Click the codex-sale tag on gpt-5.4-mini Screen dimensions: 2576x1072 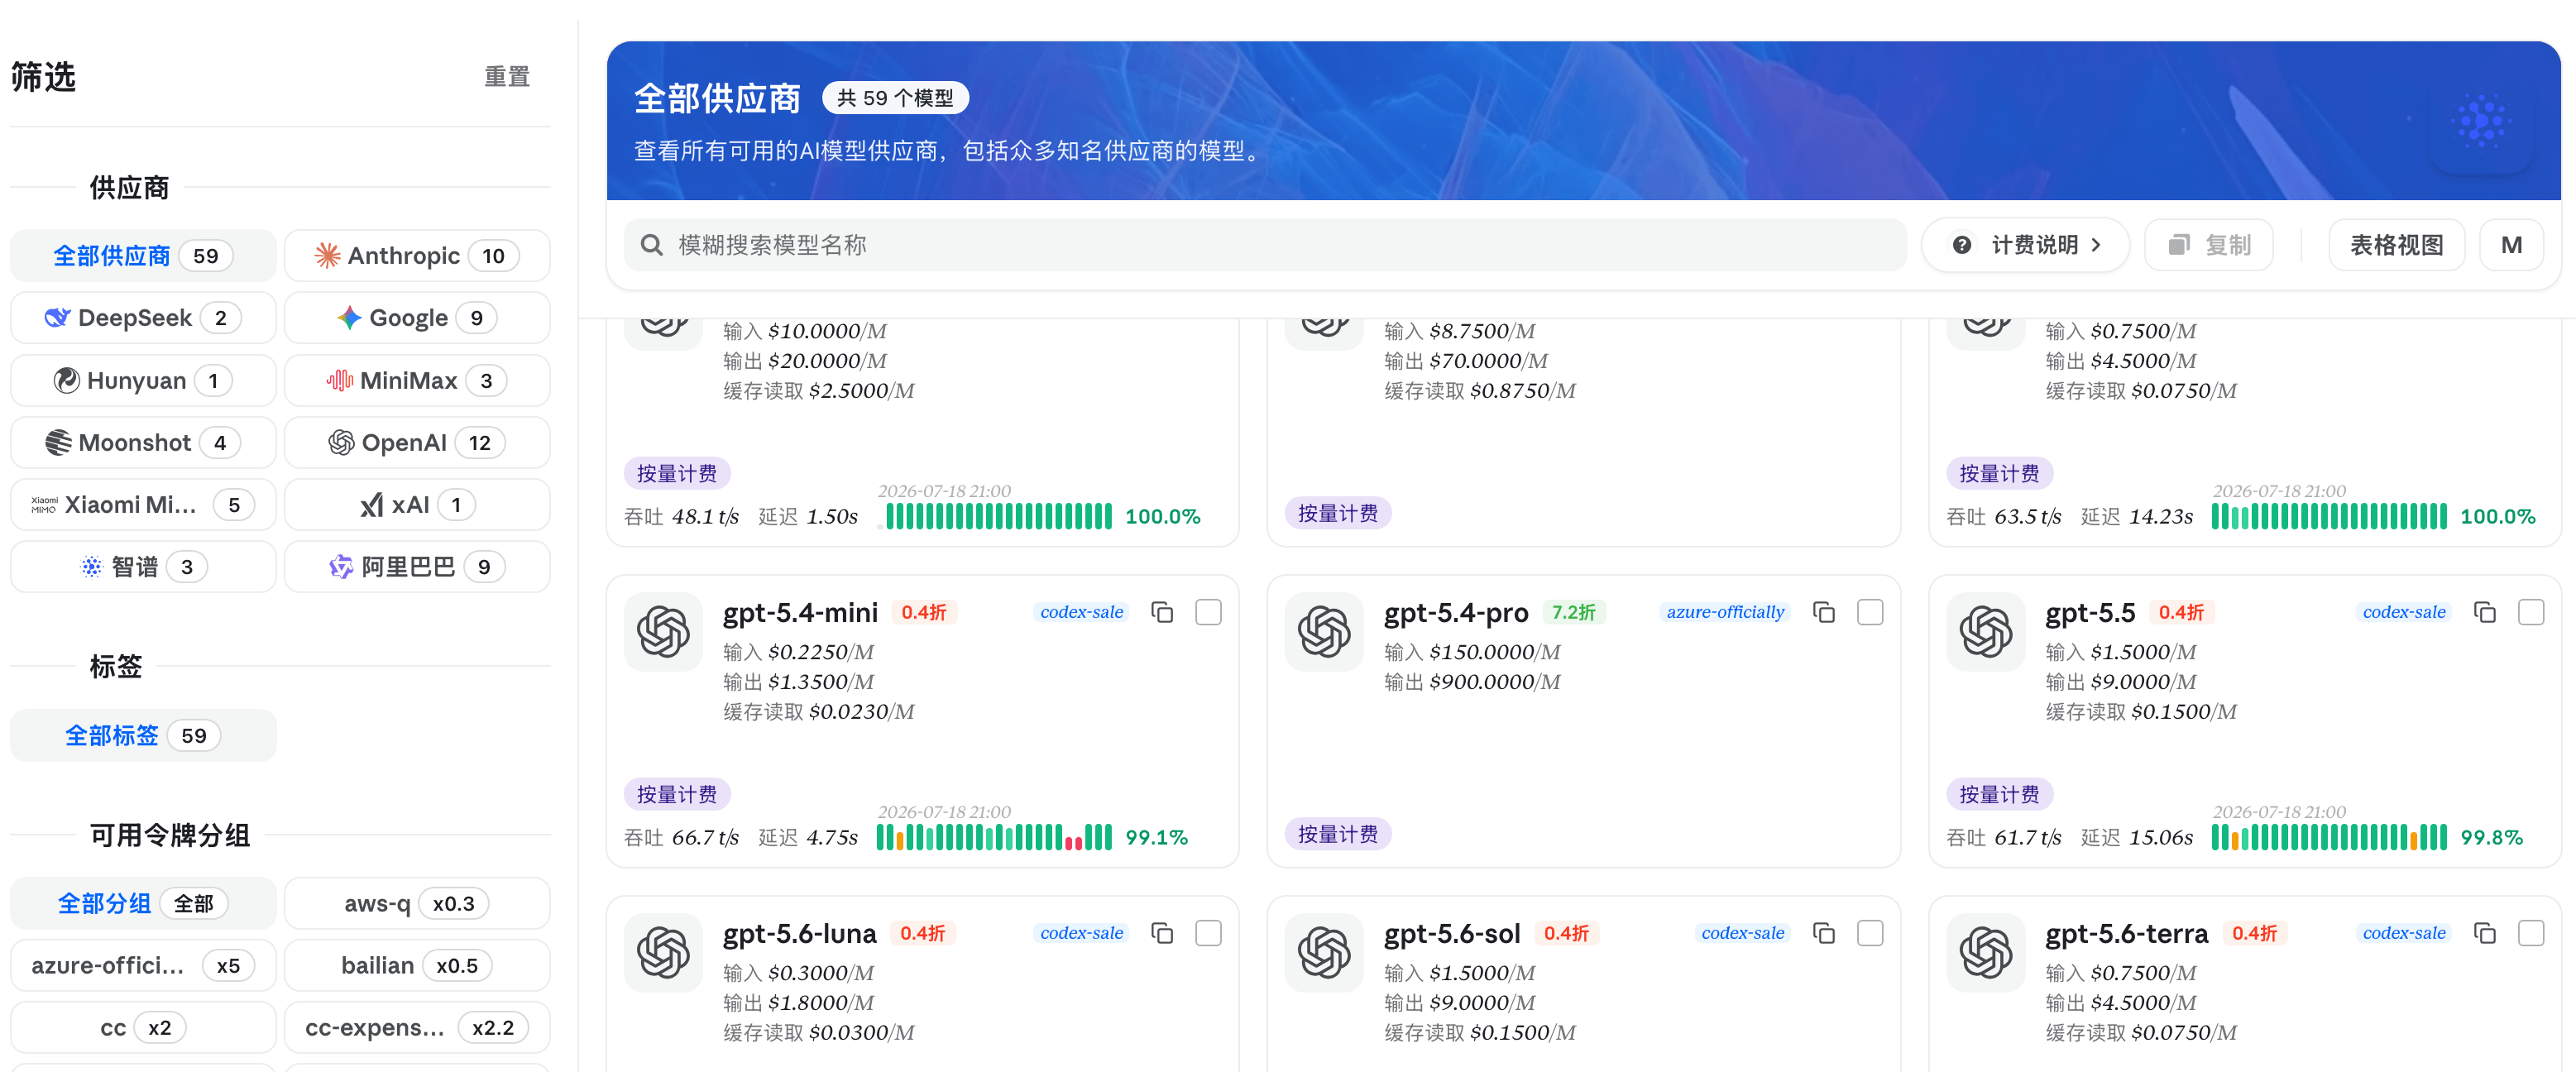point(1081,612)
